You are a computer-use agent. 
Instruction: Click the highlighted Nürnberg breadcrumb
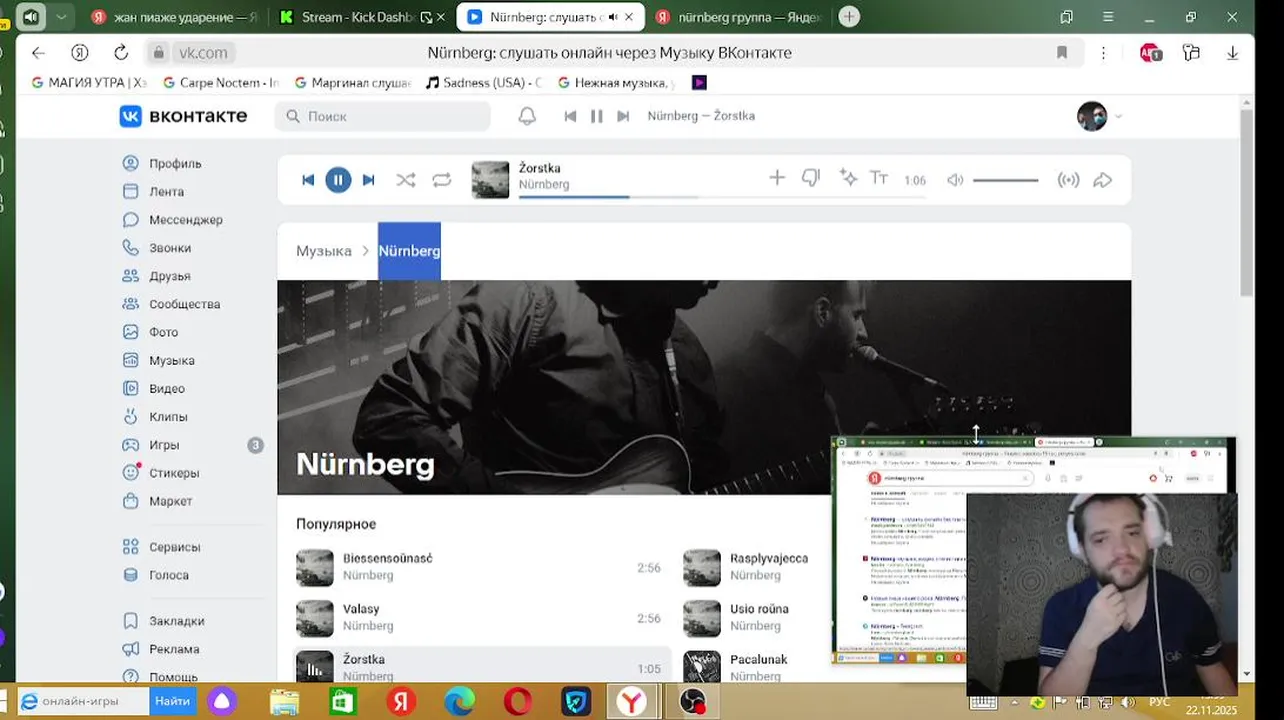click(409, 251)
